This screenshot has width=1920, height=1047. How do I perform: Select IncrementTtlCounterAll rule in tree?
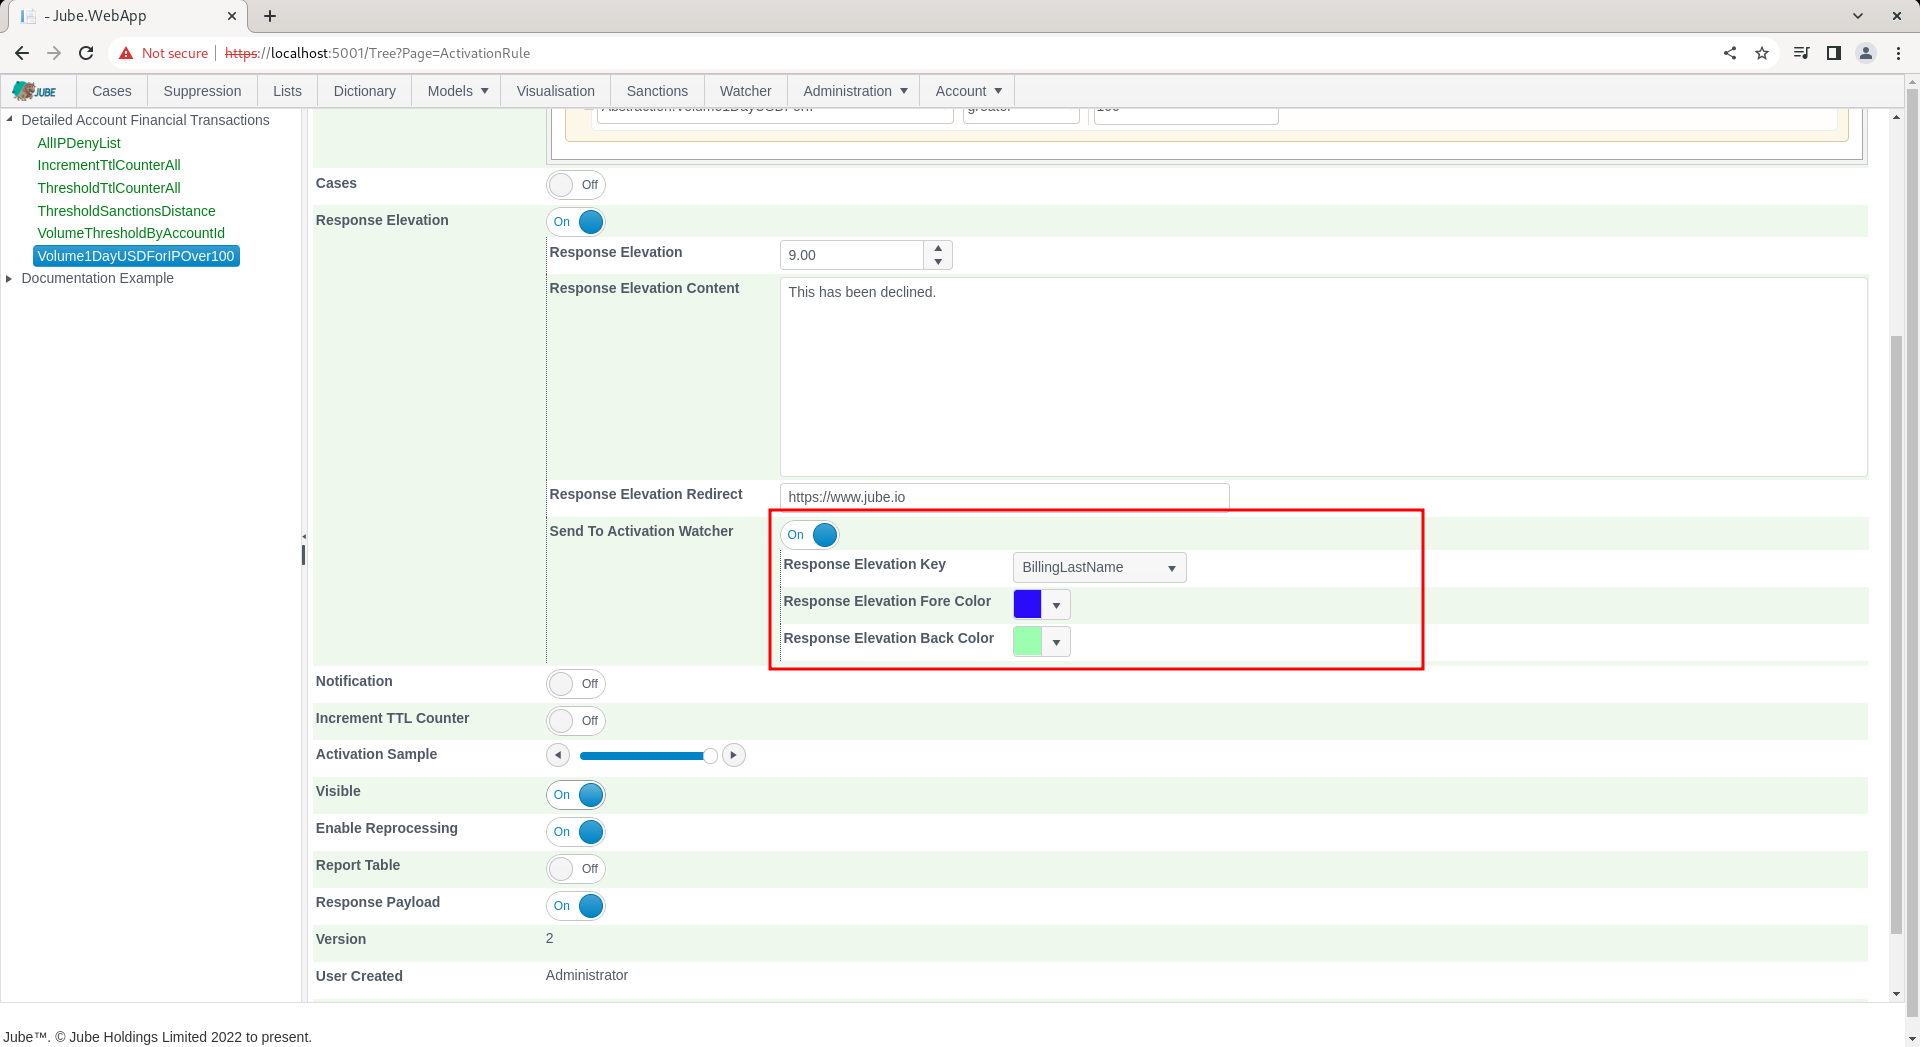(109, 165)
